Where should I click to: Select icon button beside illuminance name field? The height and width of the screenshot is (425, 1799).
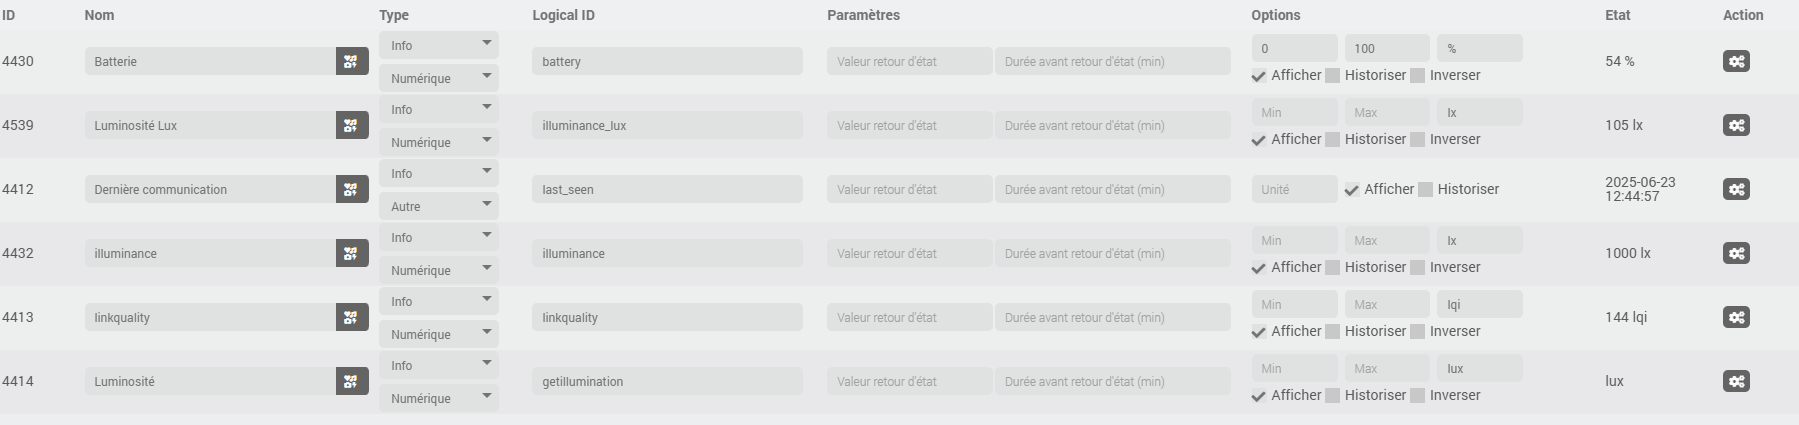[352, 253]
